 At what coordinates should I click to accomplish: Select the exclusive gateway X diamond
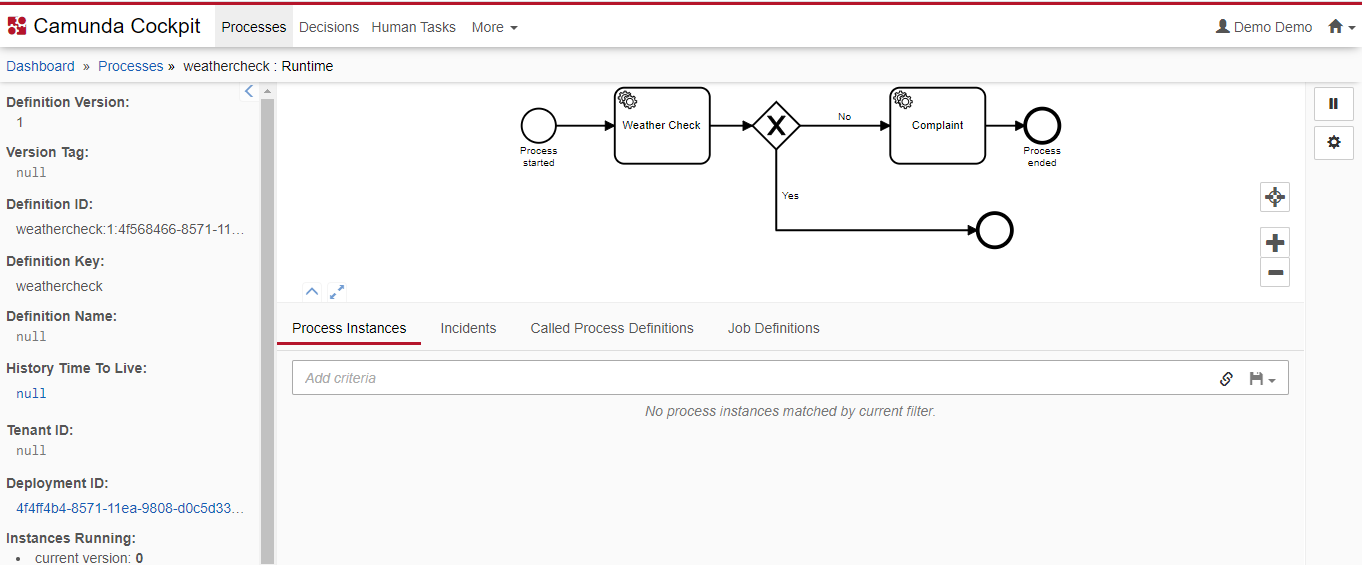(x=777, y=126)
